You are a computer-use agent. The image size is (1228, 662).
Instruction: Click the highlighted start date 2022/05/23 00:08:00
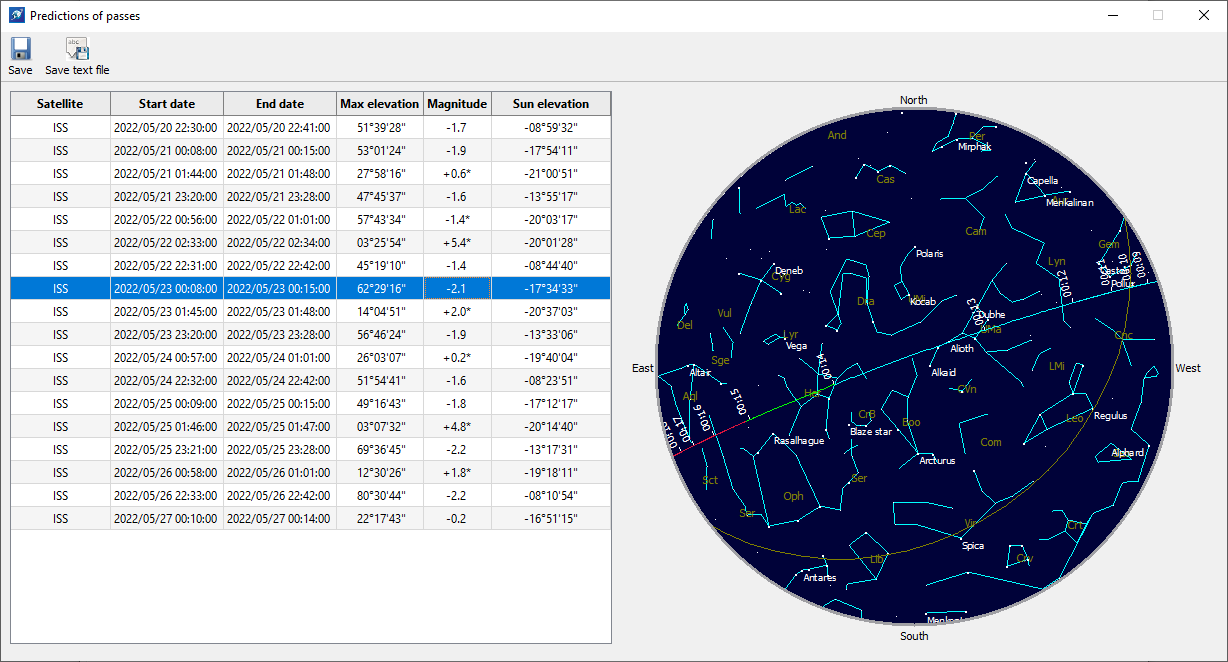click(x=165, y=288)
